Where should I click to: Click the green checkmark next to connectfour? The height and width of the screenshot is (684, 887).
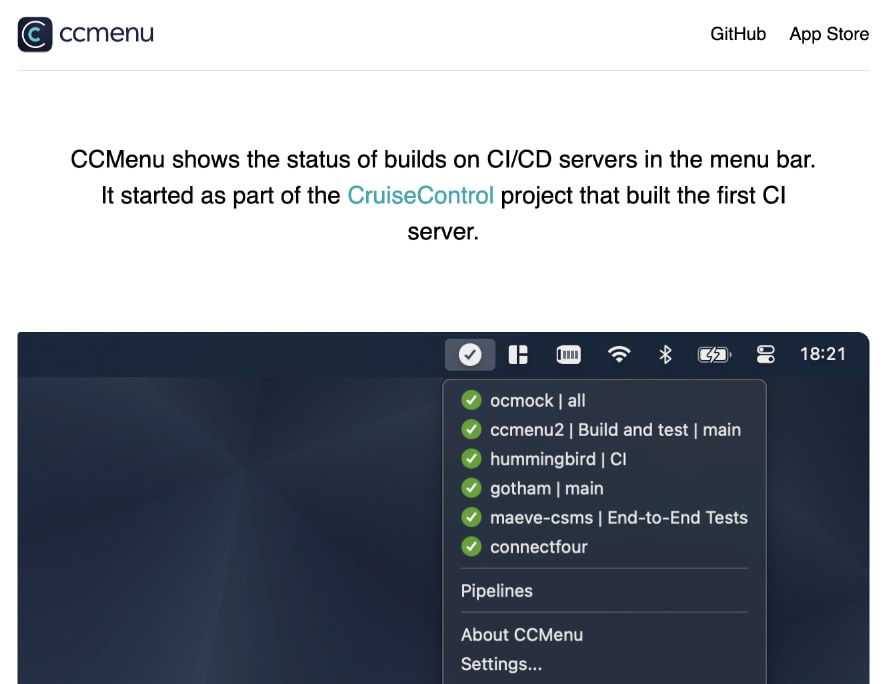(x=471, y=546)
